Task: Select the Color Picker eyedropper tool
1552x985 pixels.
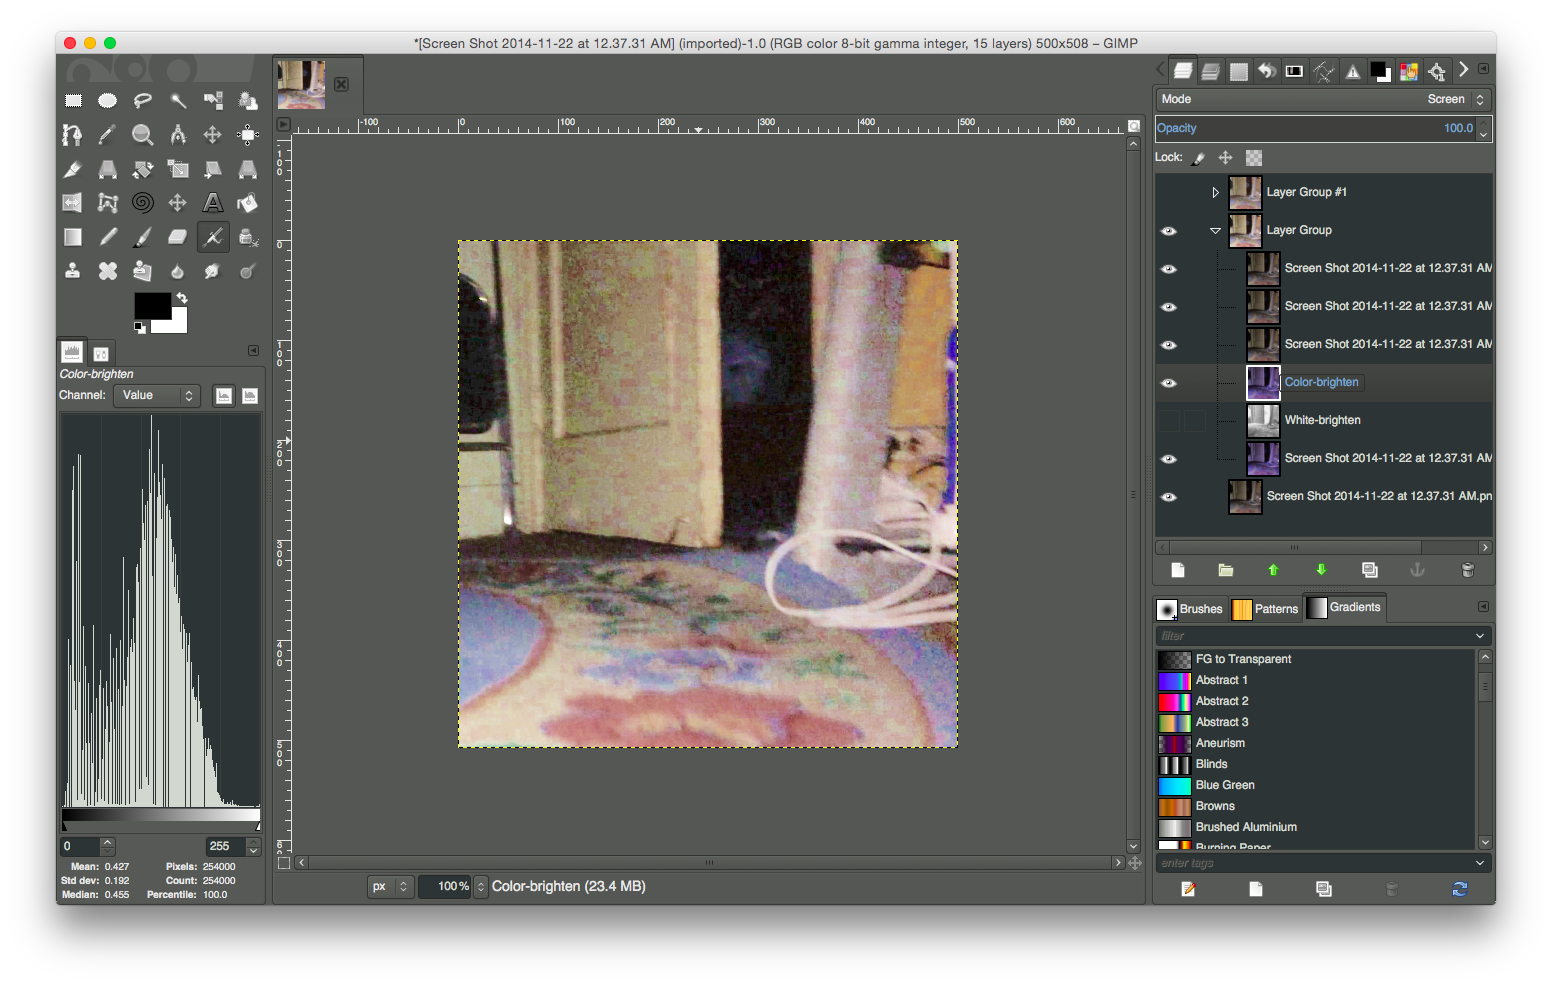Action: tap(108, 134)
